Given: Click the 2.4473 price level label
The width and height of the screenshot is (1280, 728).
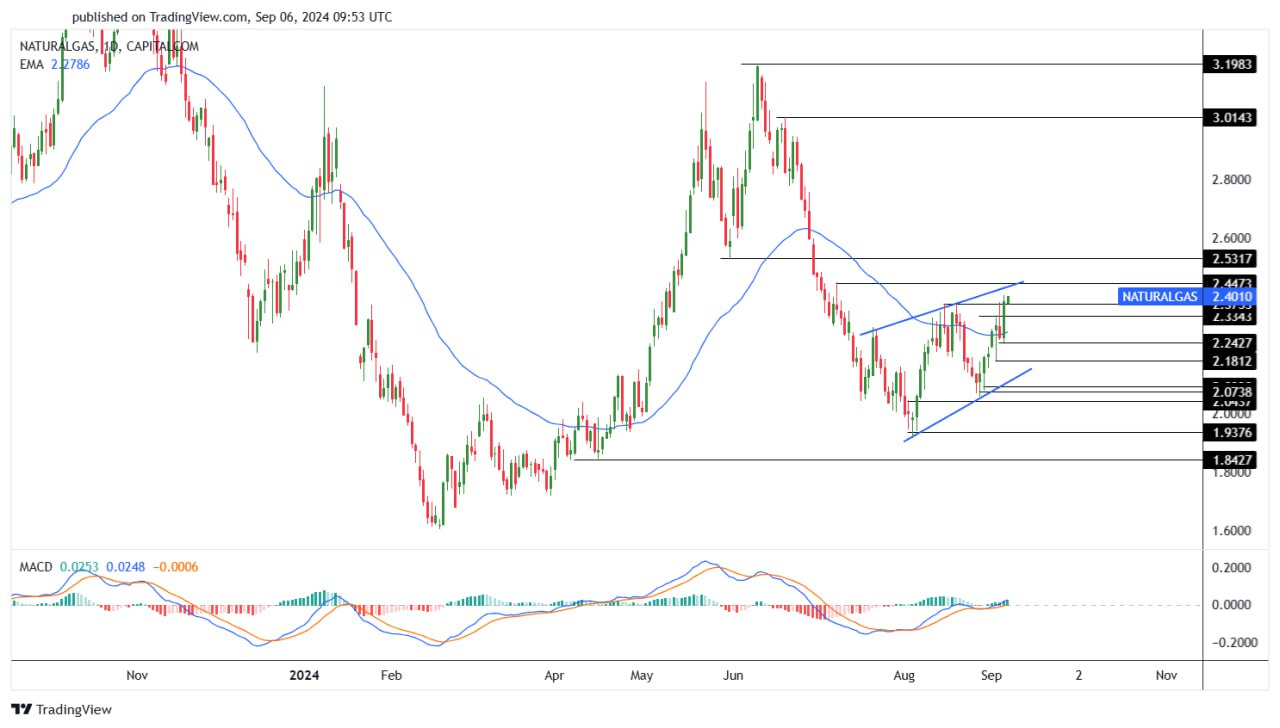Looking at the screenshot, I should [x=1231, y=283].
